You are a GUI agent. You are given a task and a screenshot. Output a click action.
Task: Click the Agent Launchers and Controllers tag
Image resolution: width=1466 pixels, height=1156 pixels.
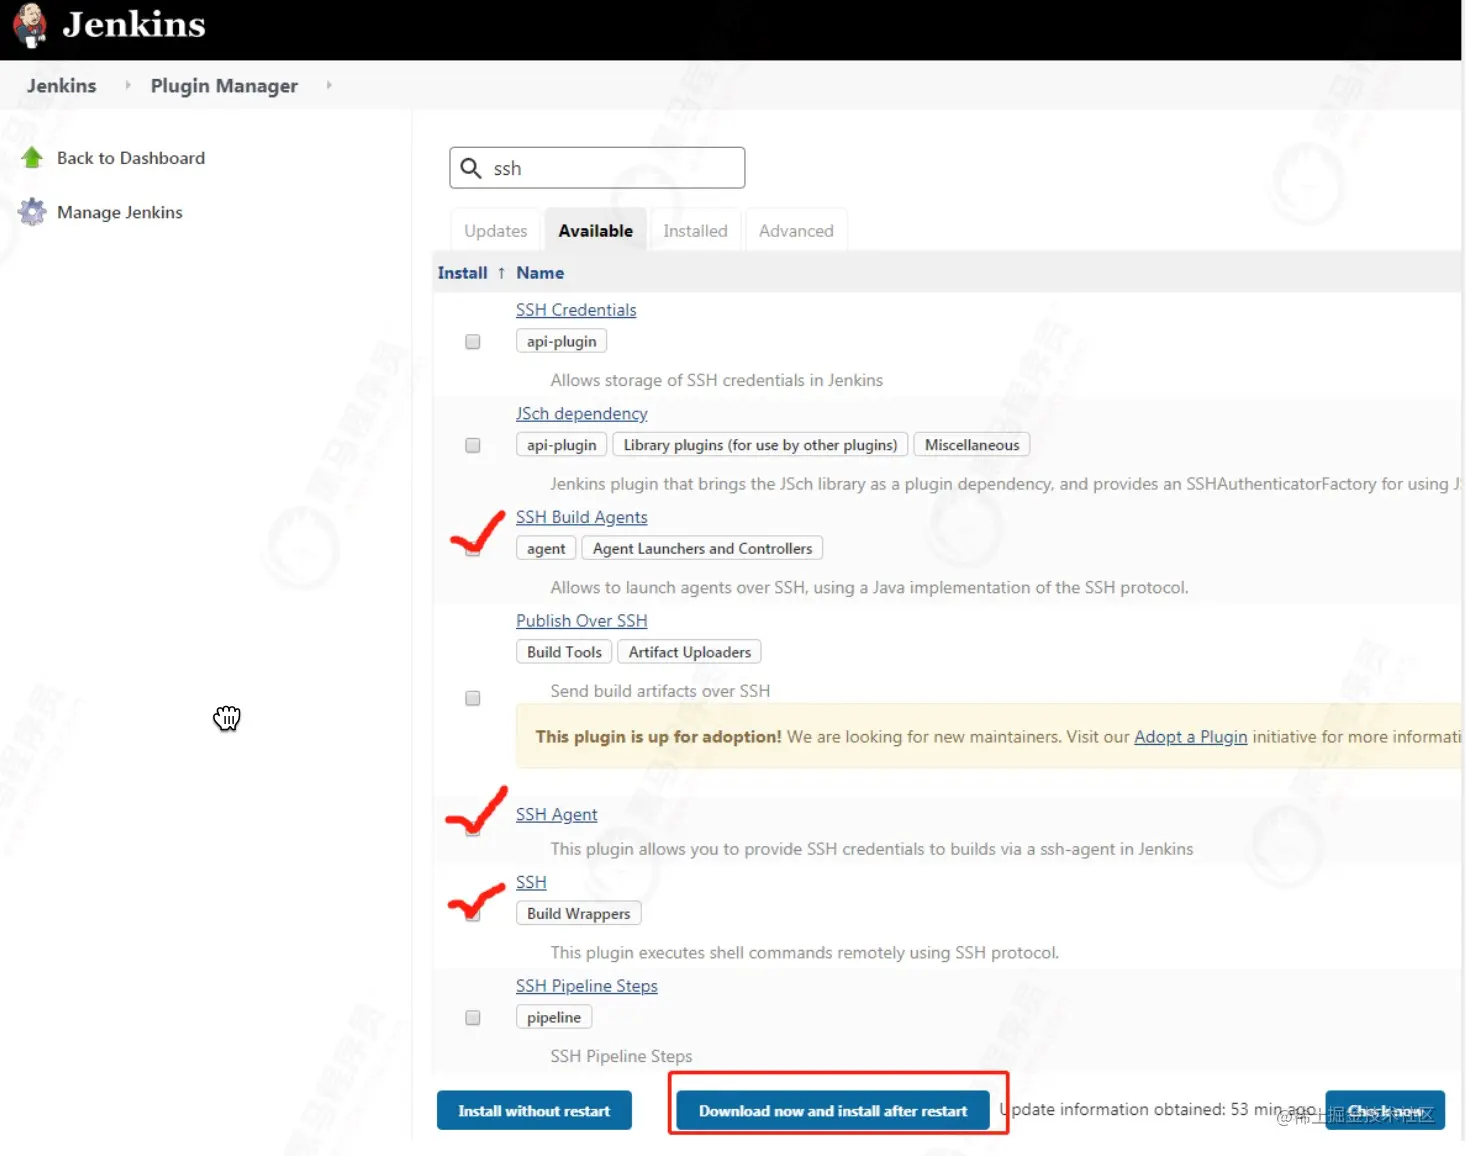[x=702, y=549]
